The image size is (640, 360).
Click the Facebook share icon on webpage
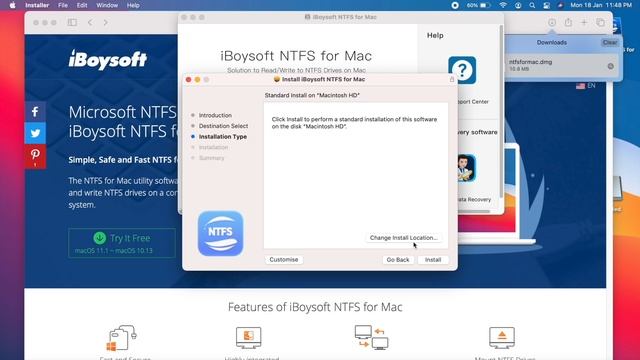point(35,112)
